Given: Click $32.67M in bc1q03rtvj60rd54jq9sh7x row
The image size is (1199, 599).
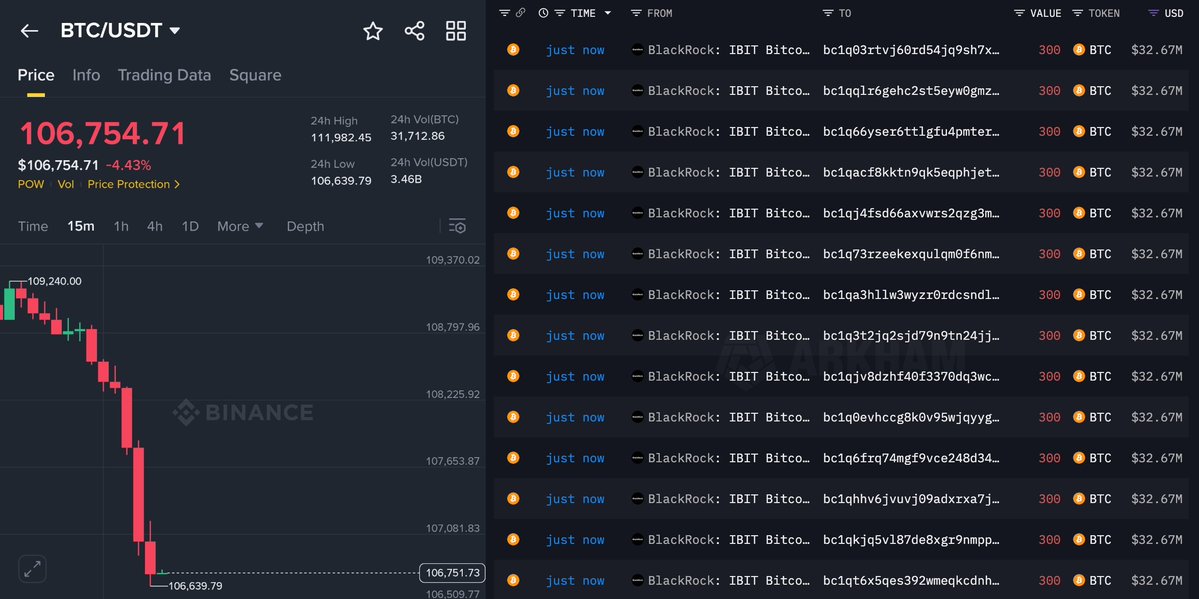Looking at the screenshot, I should point(1156,50).
